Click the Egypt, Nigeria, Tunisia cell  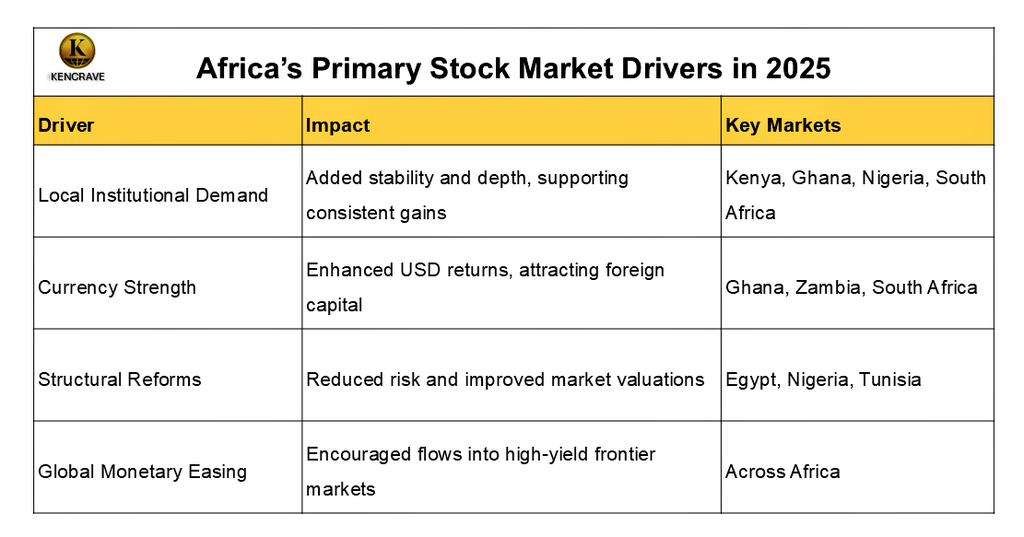pyautogui.click(x=823, y=379)
